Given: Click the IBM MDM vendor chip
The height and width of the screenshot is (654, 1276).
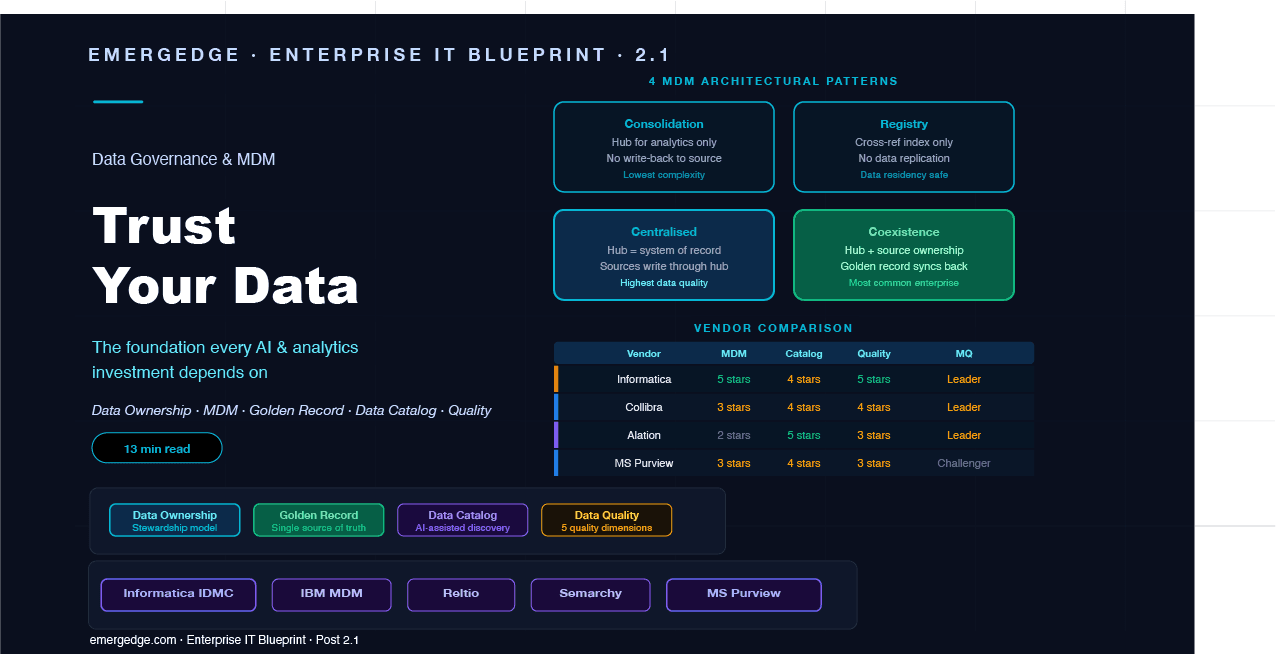Looking at the screenshot, I should click(x=332, y=594).
